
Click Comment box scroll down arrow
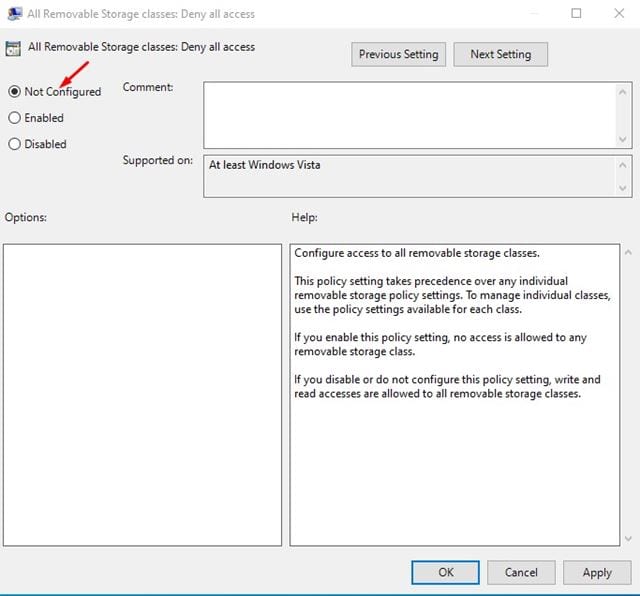pos(624,139)
